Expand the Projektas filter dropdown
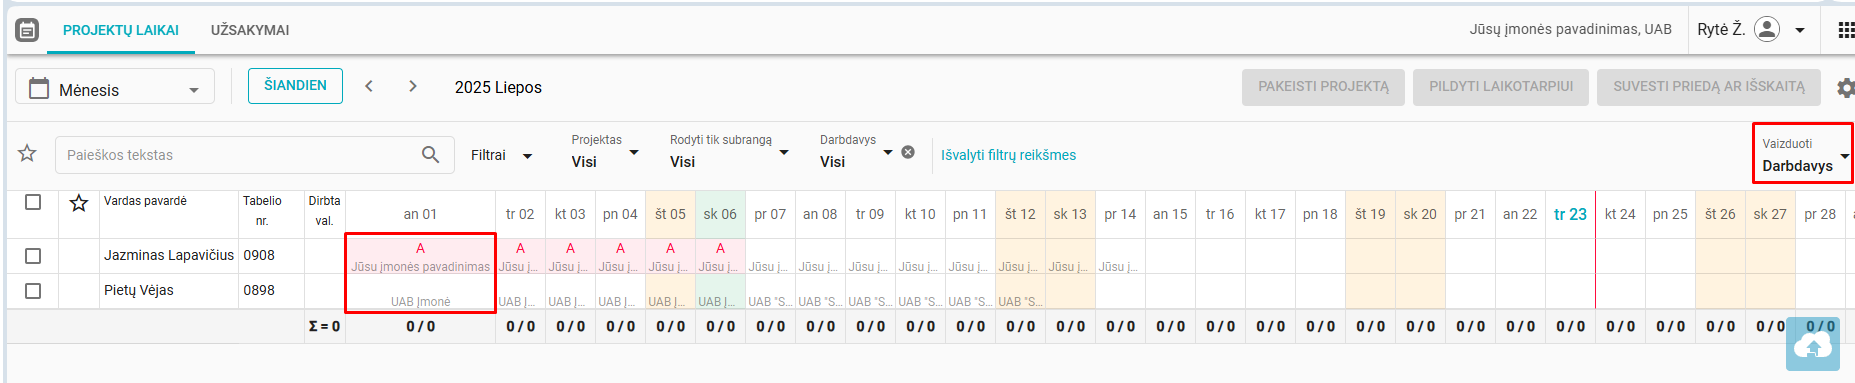The width and height of the screenshot is (1855, 383). (x=605, y=152)
